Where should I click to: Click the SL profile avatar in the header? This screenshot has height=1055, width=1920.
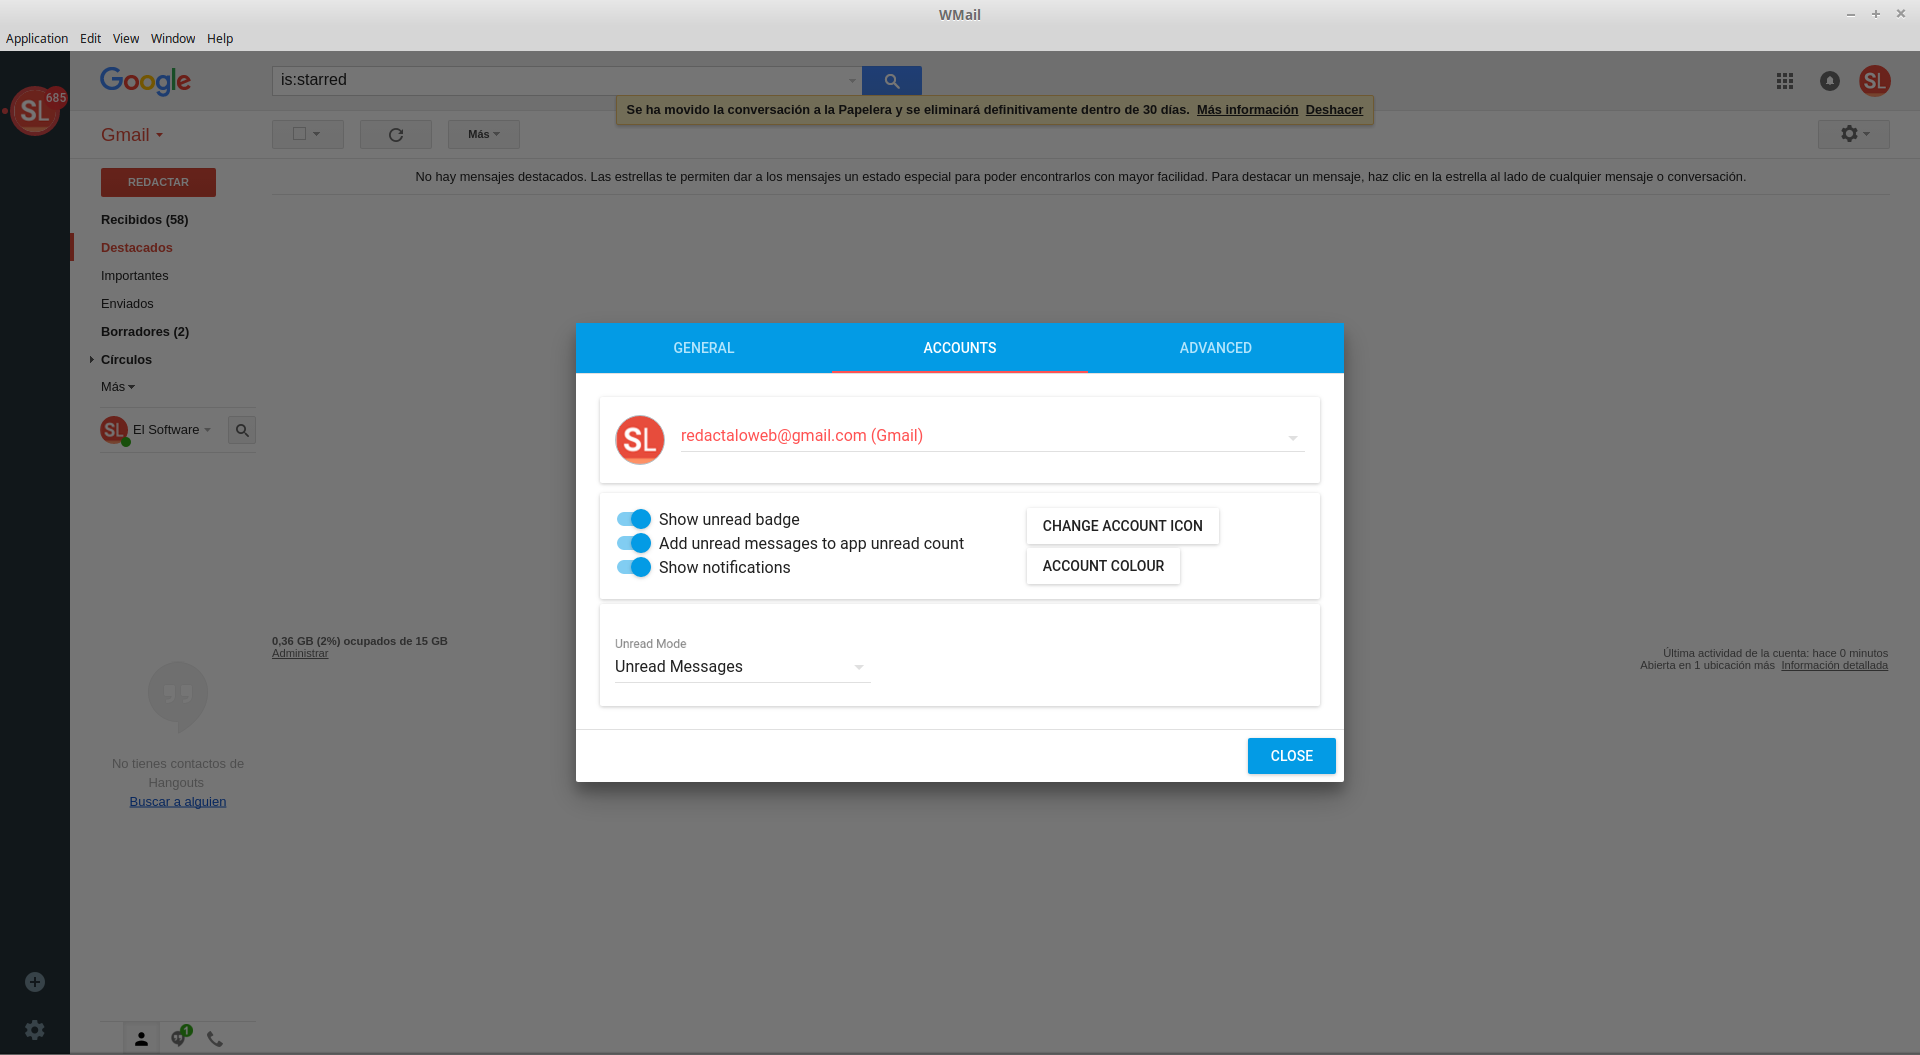click(1876, 81)
